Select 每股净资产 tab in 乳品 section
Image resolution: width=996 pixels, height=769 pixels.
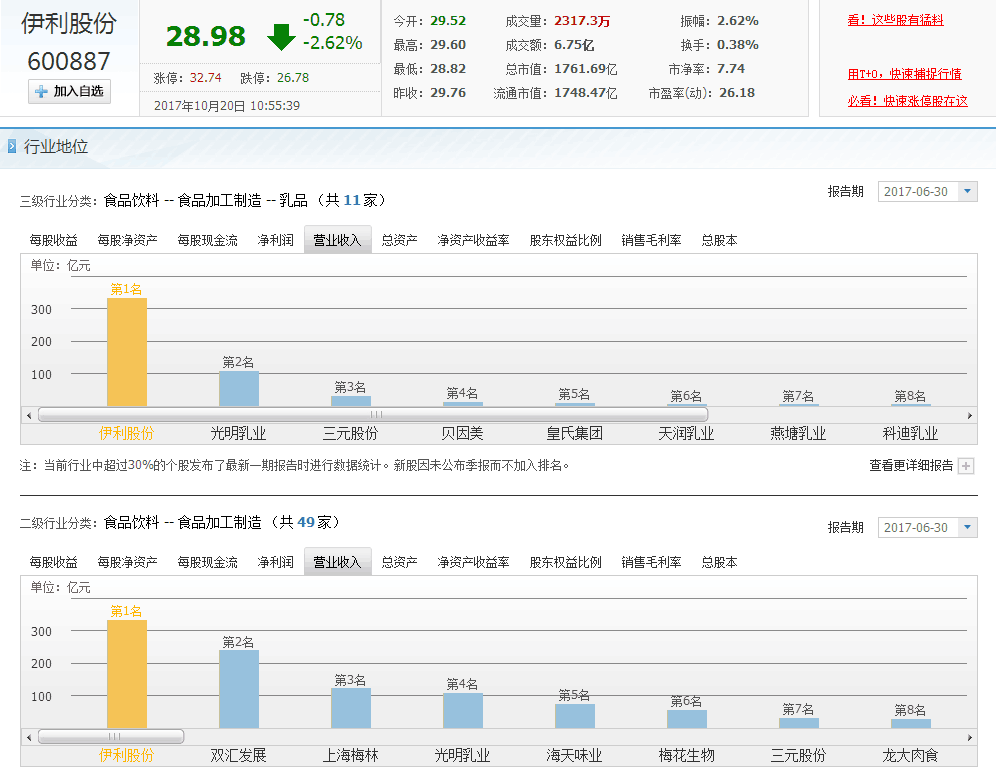coord(127,240)
